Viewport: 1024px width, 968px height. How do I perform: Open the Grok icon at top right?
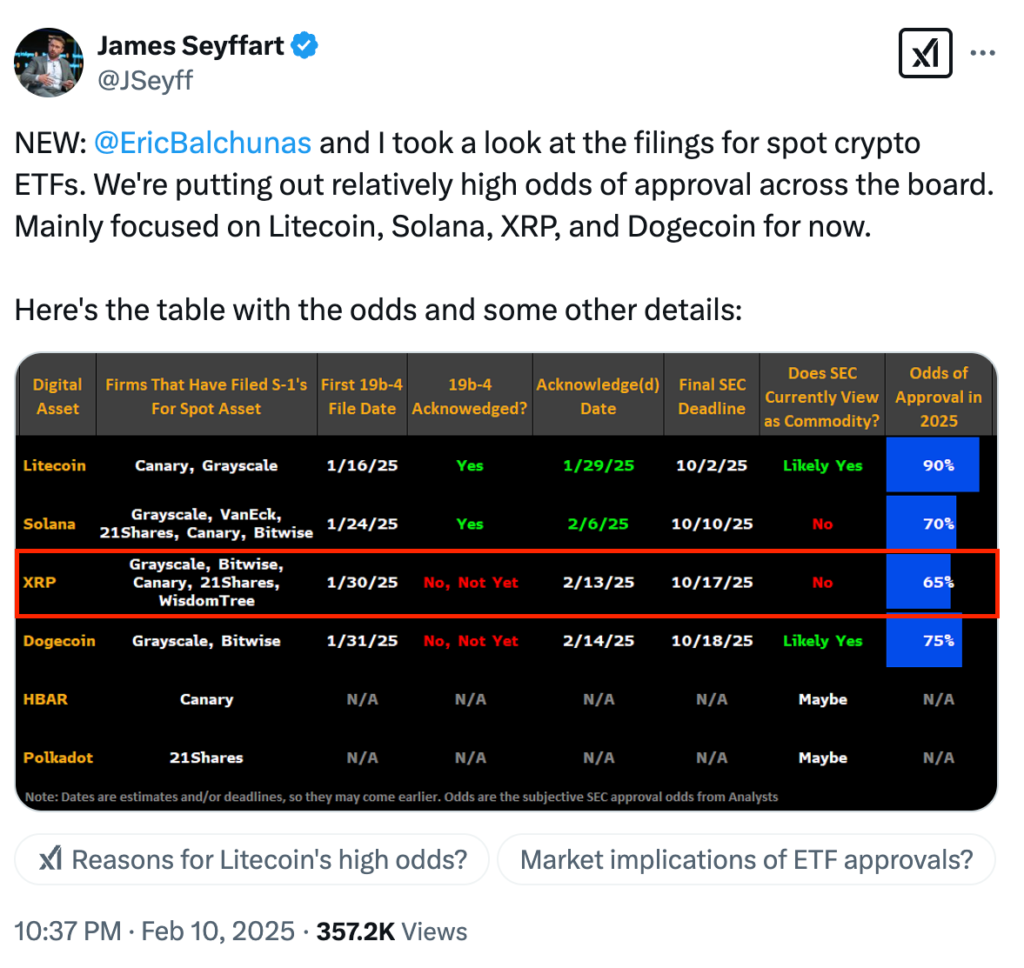(926, 52)
